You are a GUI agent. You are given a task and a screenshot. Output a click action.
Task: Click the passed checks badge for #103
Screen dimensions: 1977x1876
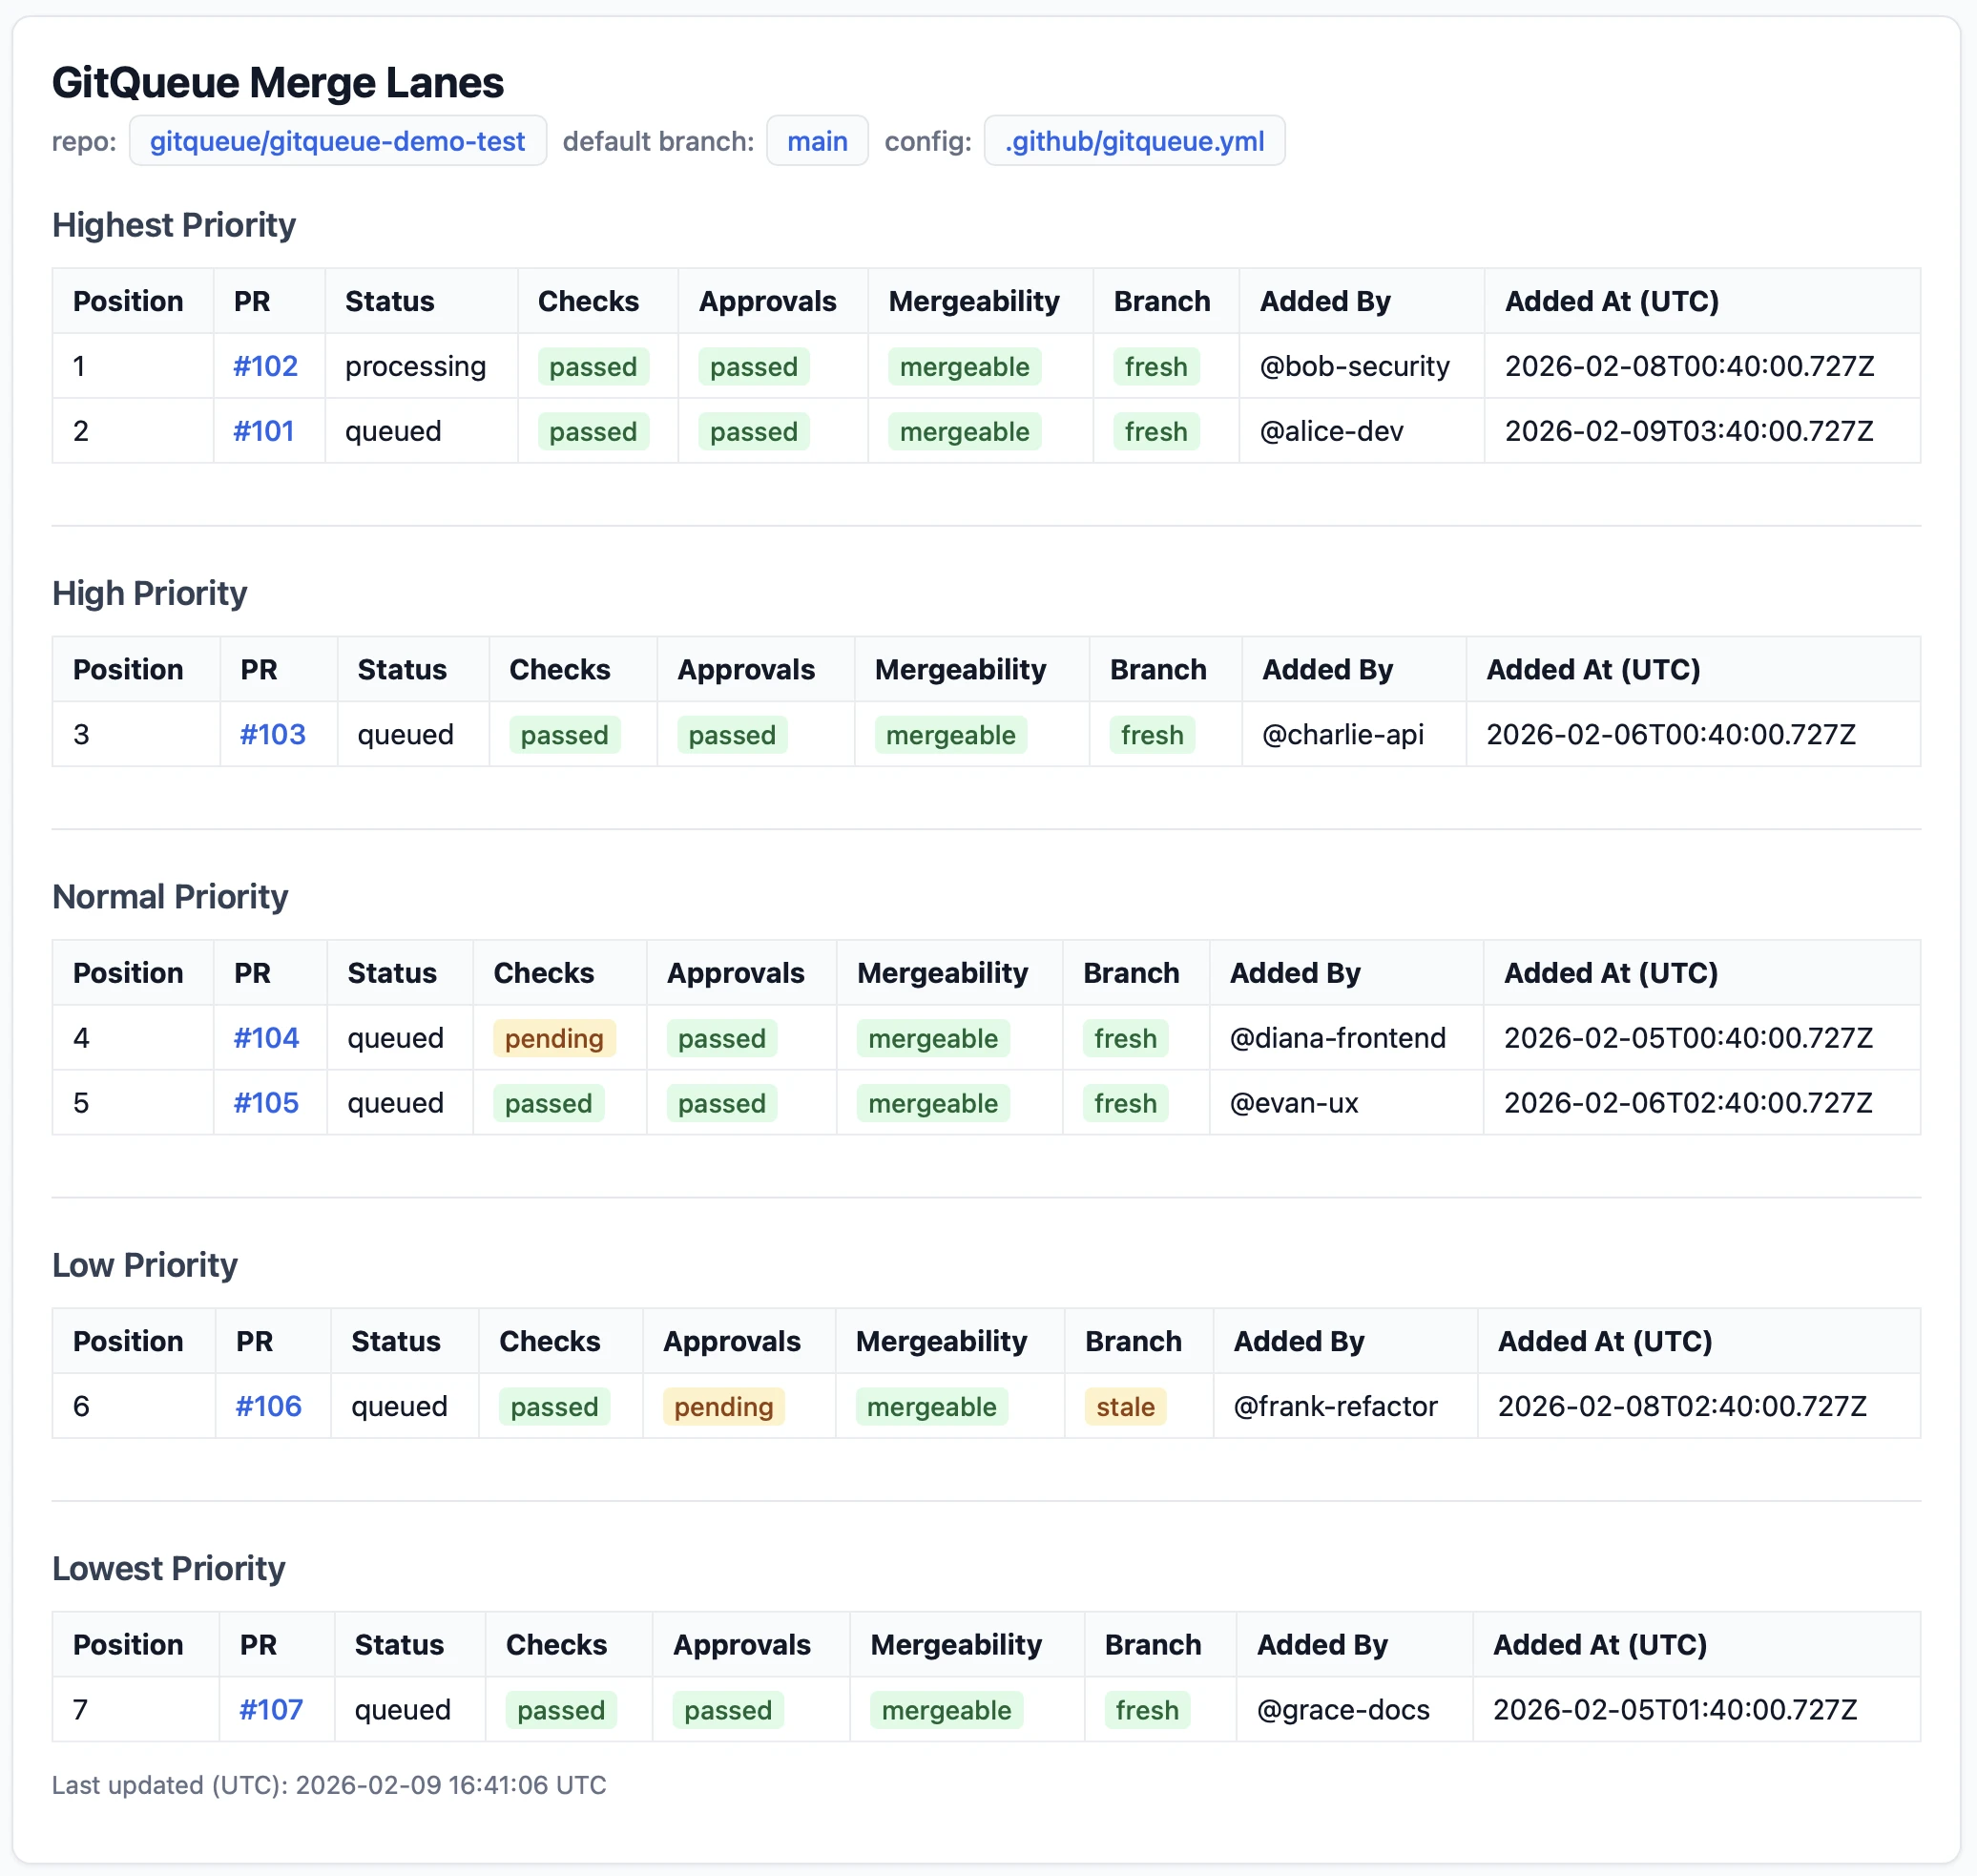[x=564, y=734]
